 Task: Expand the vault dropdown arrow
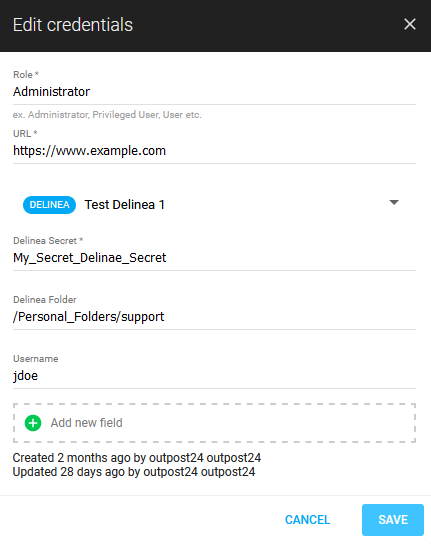pos(394,202)
